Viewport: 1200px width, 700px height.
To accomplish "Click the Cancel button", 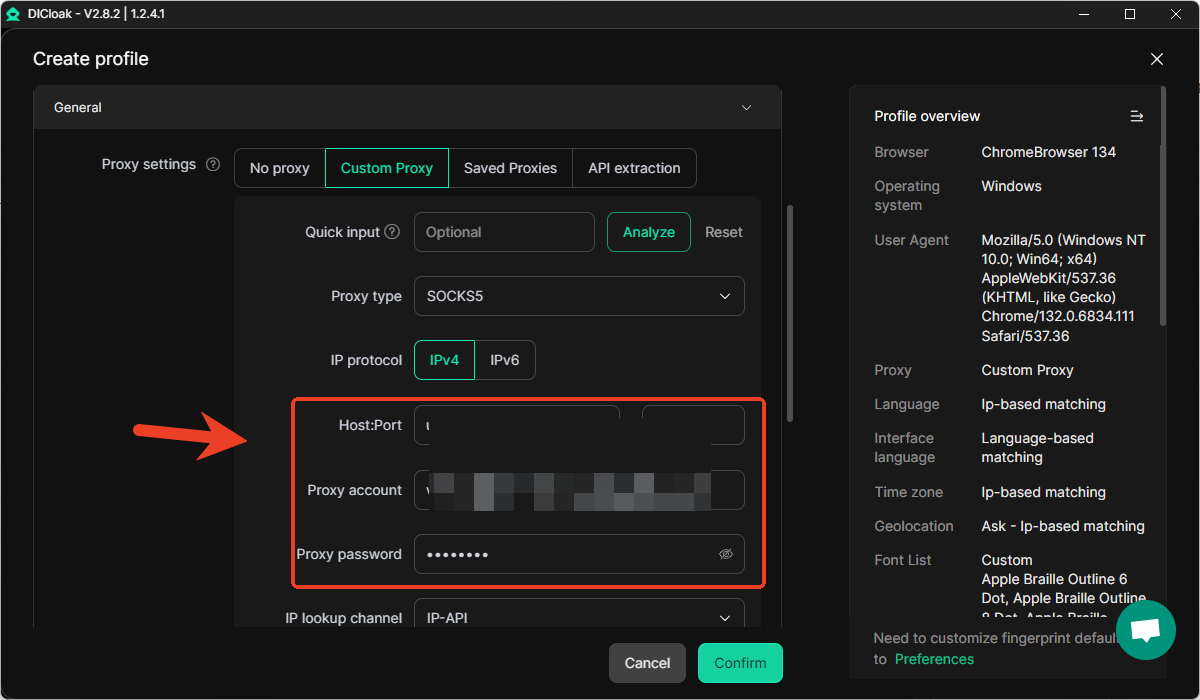I will click(x=647, y=663).
